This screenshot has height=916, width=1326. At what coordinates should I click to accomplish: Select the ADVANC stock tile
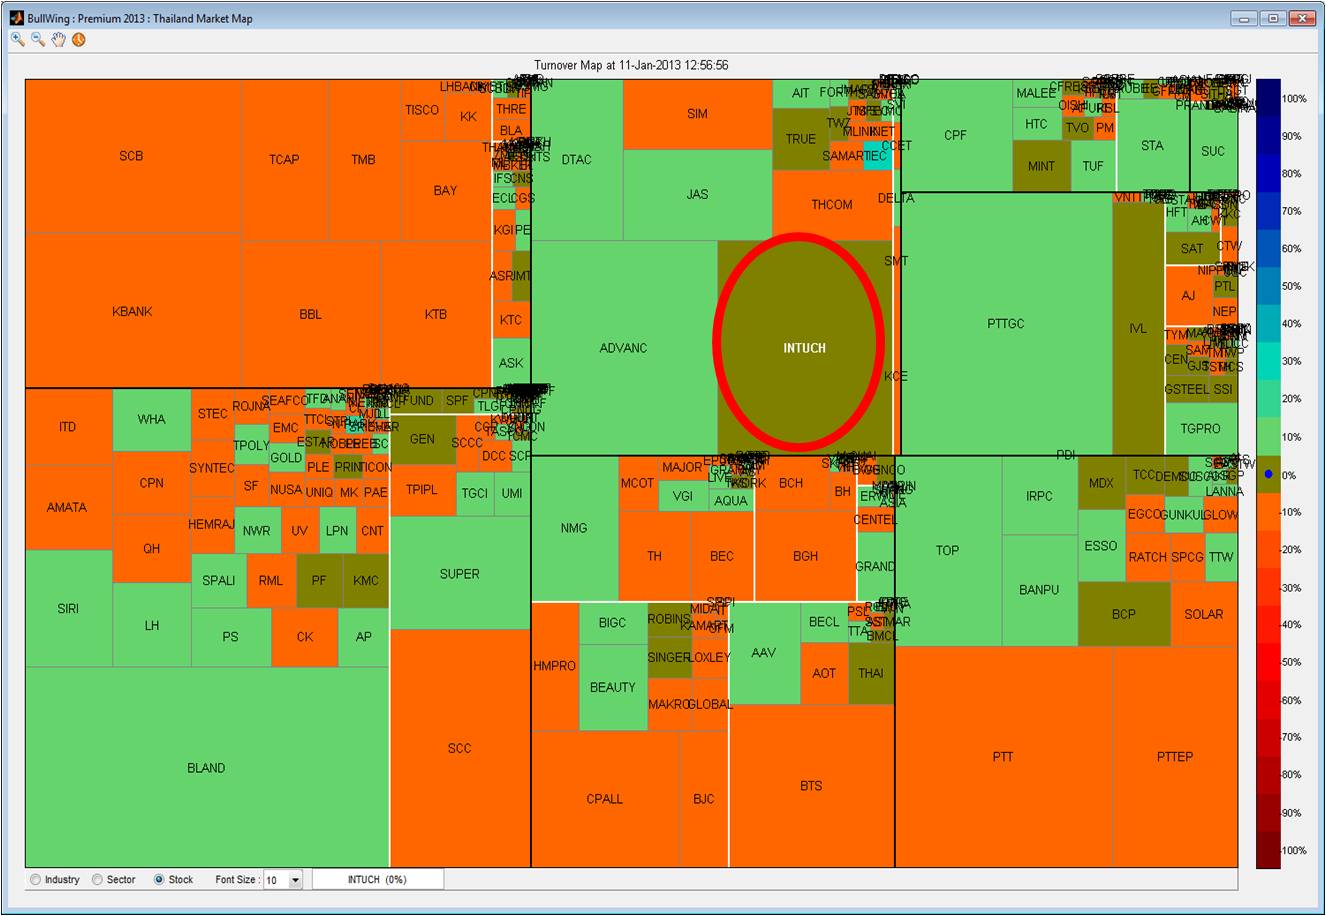(x=623, y=348)
